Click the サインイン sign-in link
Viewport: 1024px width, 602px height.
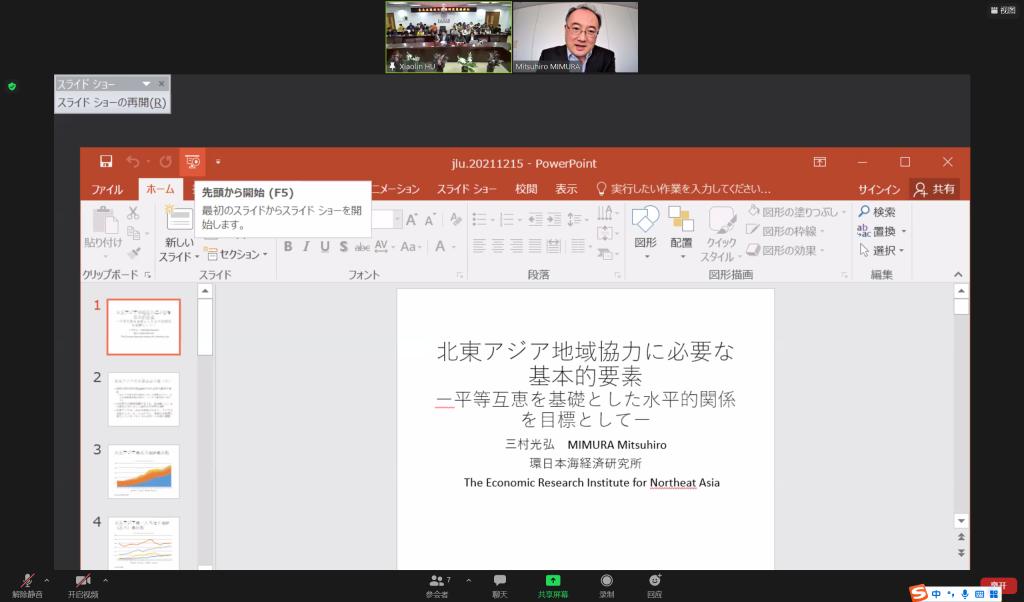click(879, 189)
